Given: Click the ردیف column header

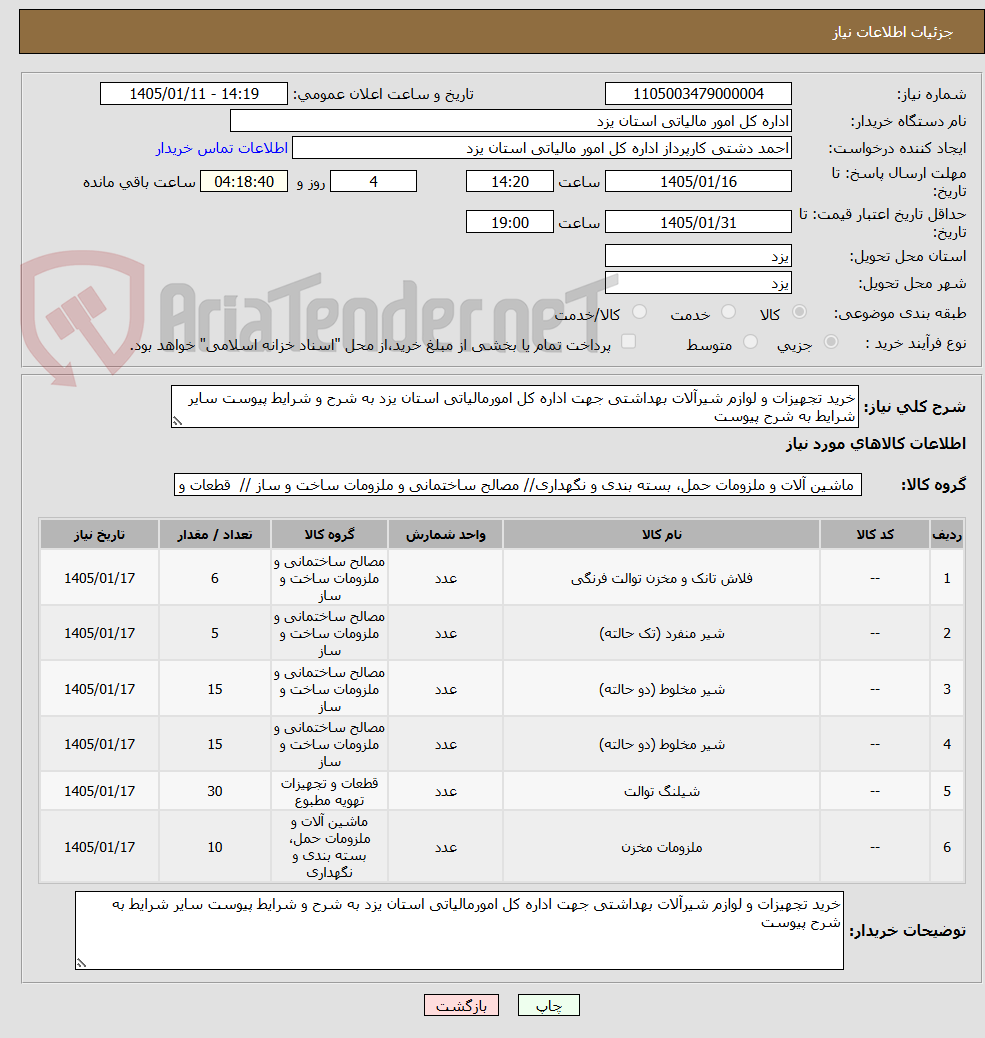Looking at the screenshot, I should click(x=947, y=534).
